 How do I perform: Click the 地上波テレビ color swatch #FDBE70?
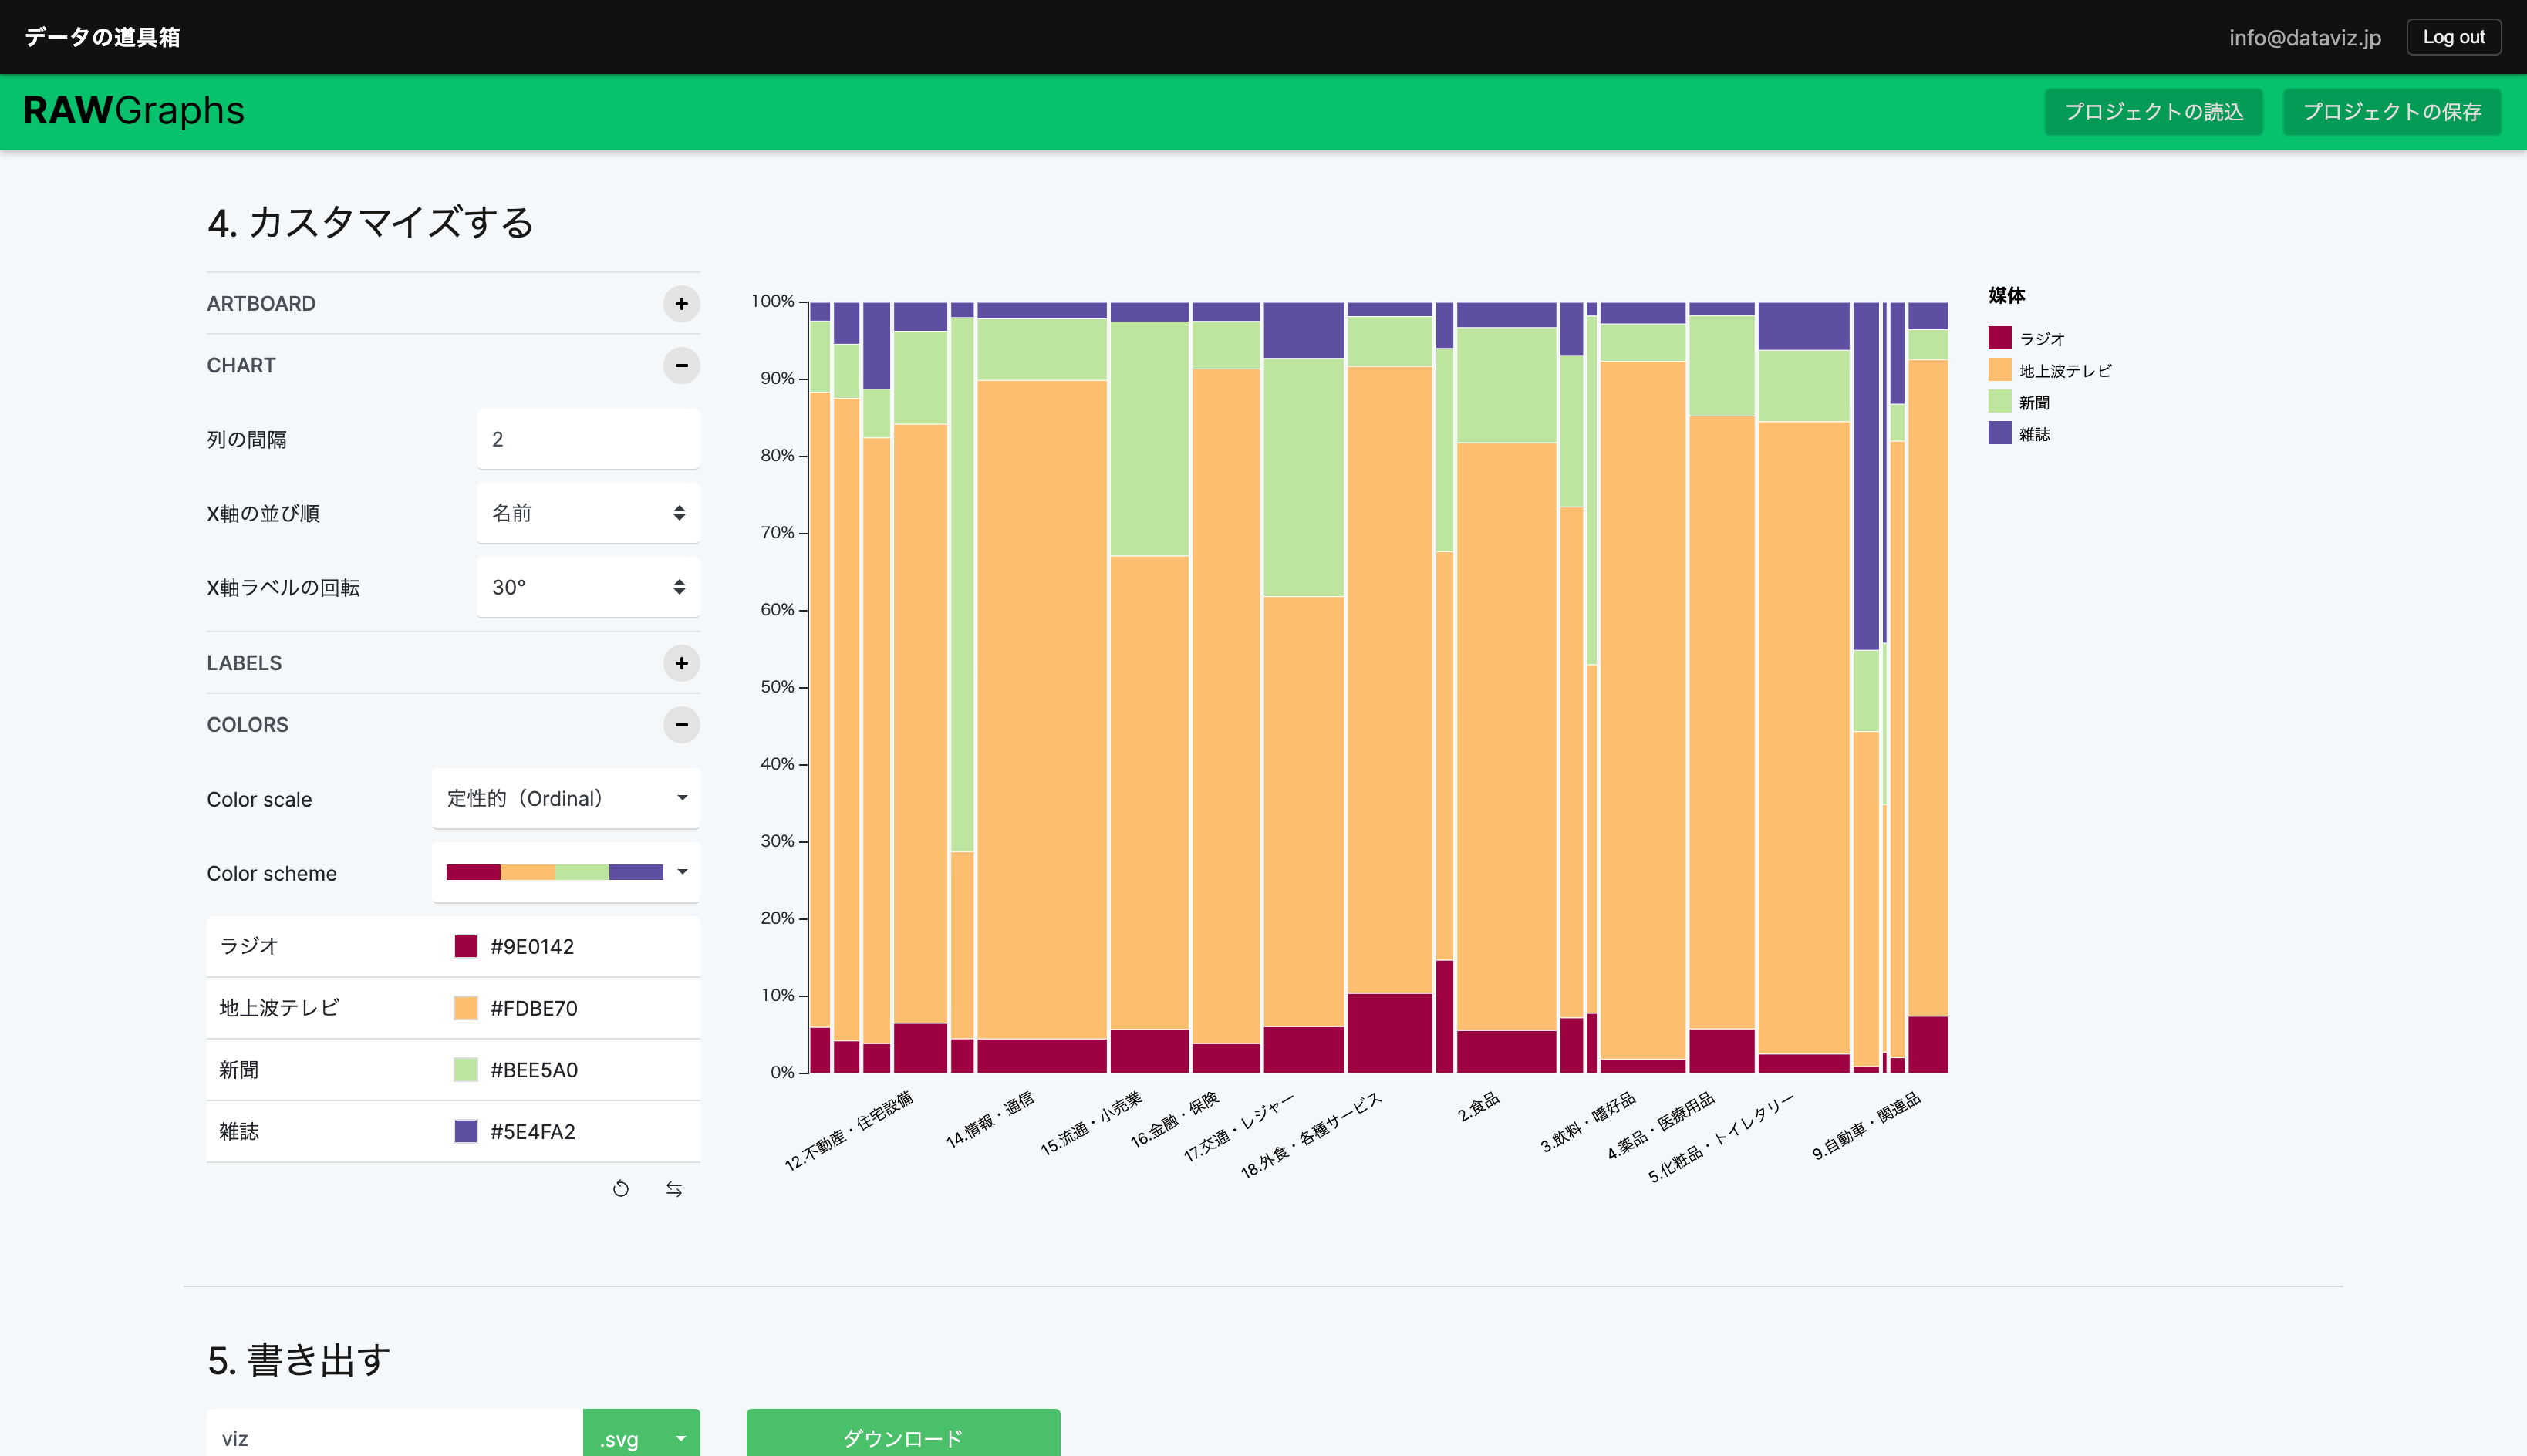(x=466, y=1009)
